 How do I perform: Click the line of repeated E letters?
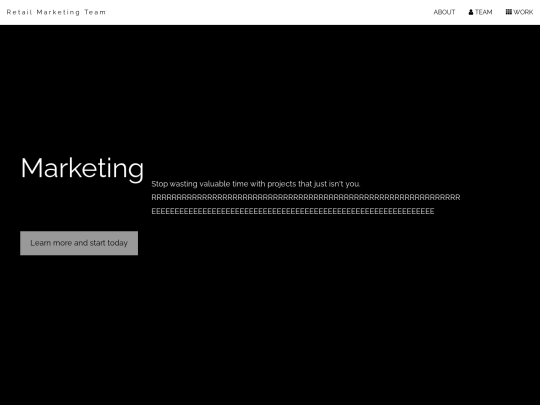[x=293, y=211]
